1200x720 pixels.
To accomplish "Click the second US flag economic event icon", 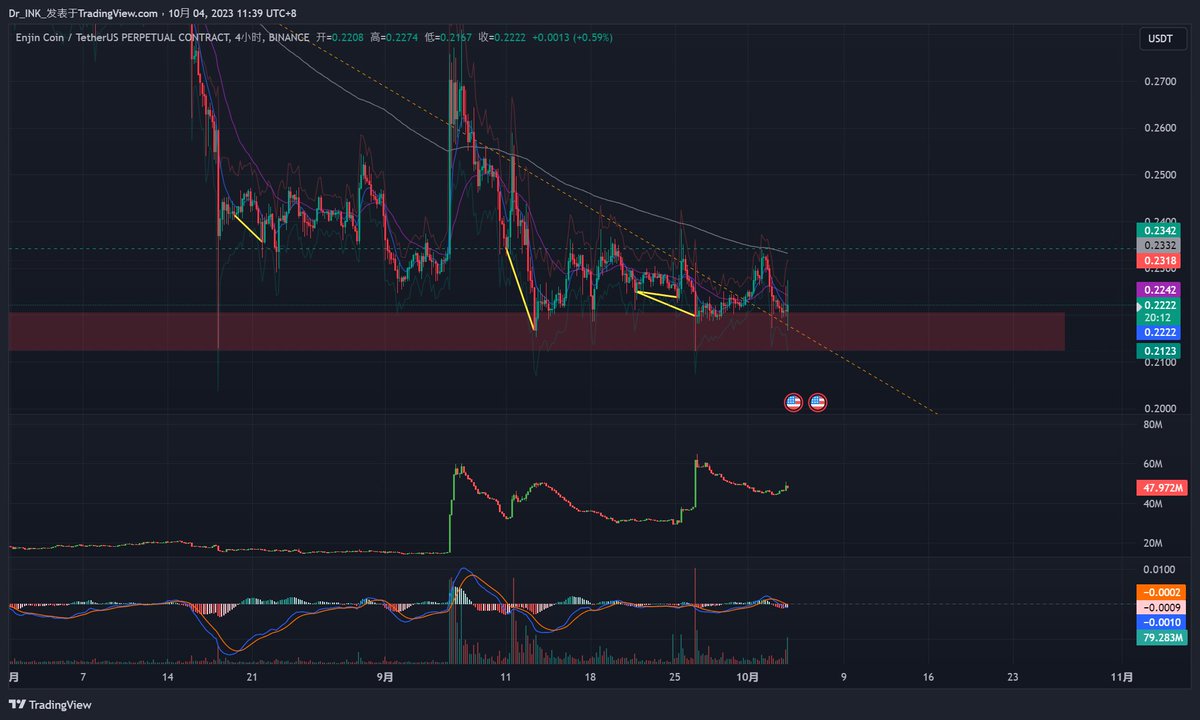I will (x=817, y=403).
